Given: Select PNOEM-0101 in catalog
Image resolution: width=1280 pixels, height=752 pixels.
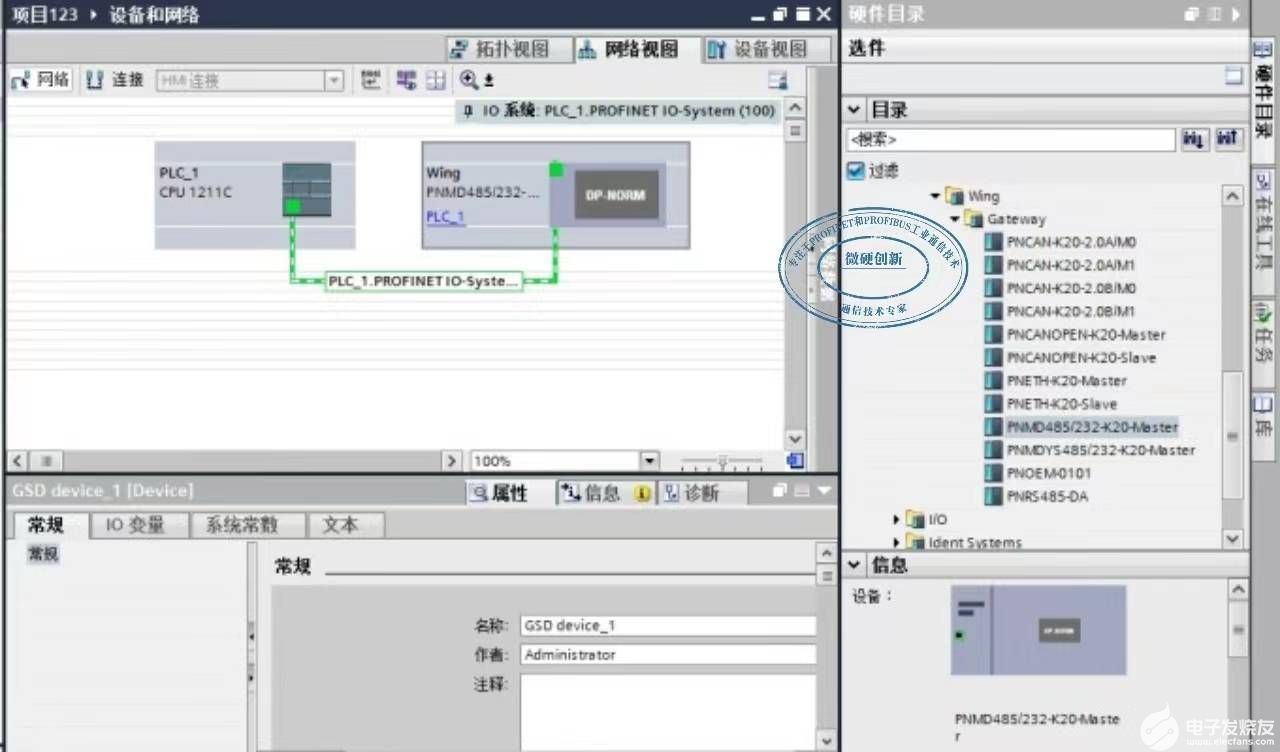Looking at the screenshot, I should click(x=1038, y=473).
